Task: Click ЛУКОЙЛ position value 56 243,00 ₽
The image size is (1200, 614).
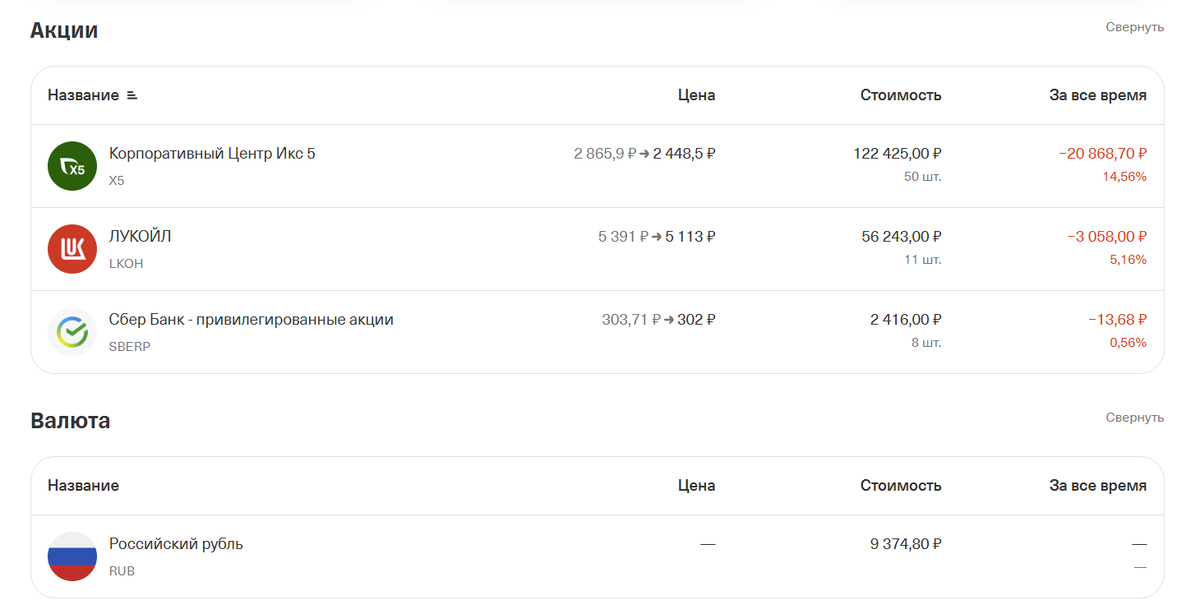Action: [x=901, y=237]
